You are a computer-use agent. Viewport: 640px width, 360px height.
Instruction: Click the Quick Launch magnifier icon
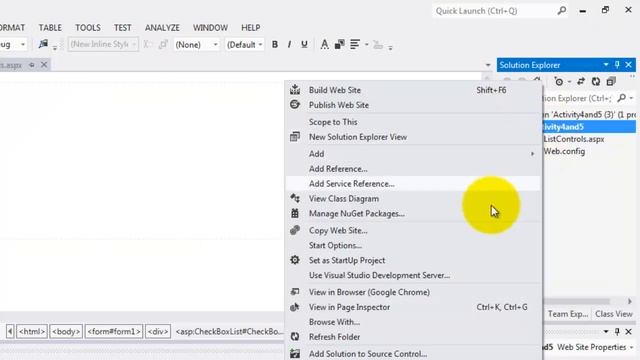coord(562,11)
